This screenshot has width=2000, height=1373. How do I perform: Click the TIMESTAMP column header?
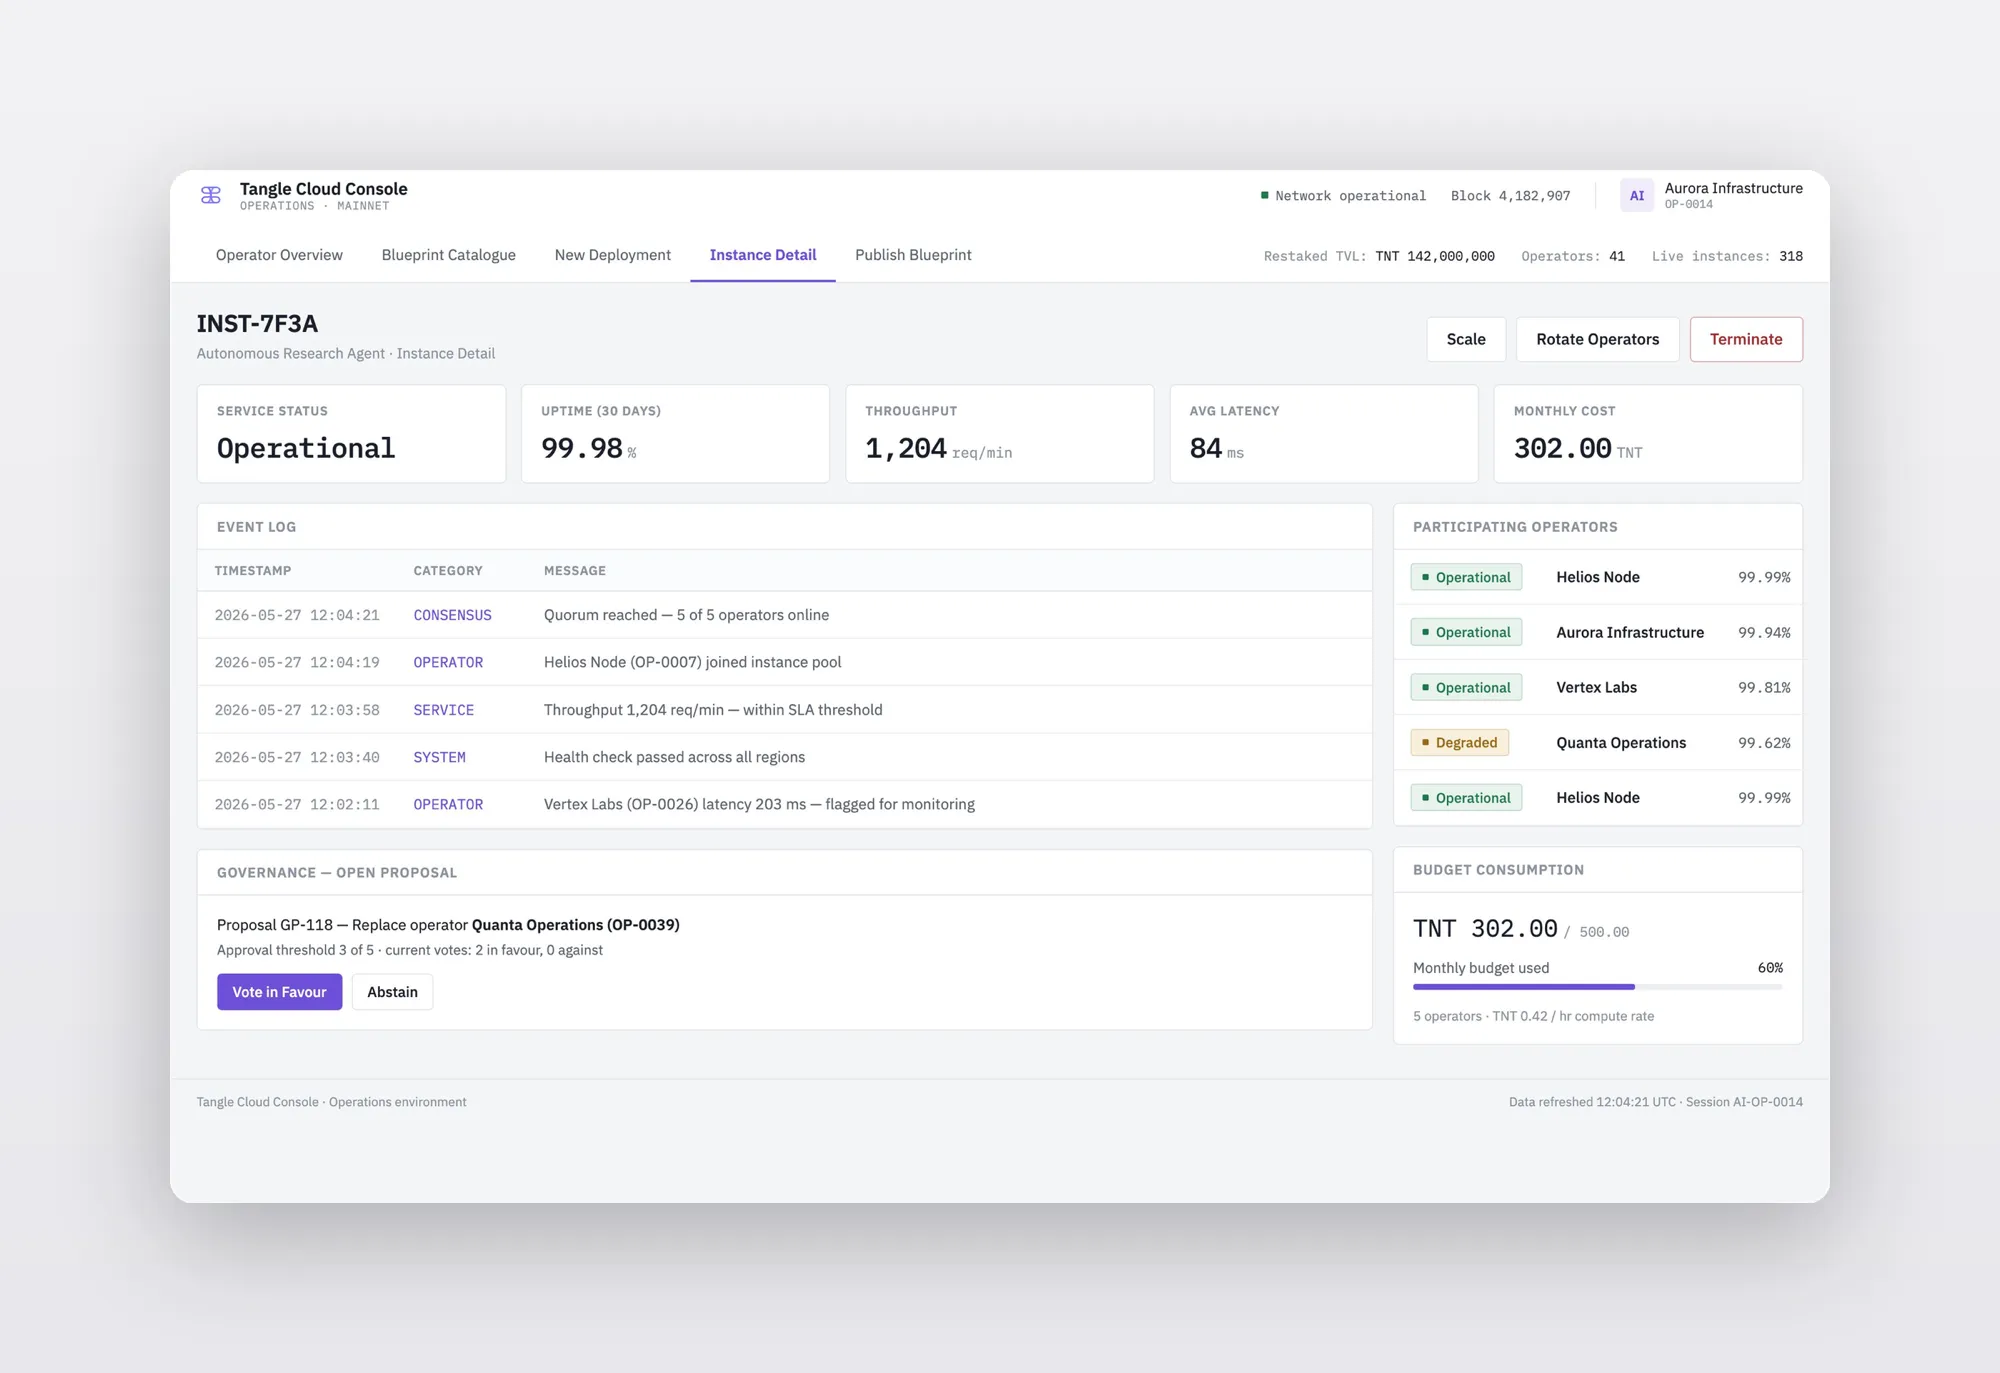click(x=253, y=571)
